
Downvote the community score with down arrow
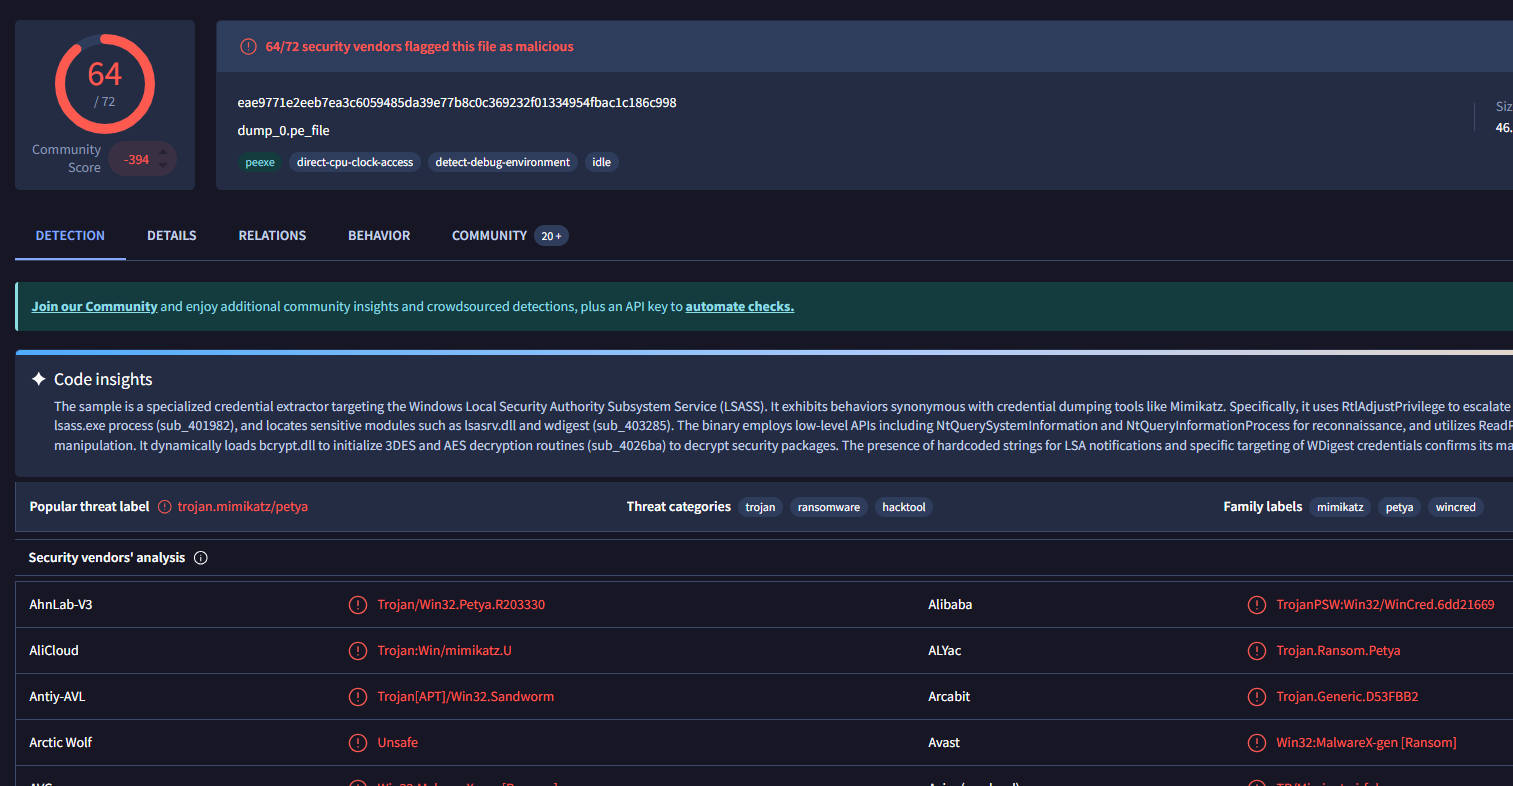tap(164, 166)
